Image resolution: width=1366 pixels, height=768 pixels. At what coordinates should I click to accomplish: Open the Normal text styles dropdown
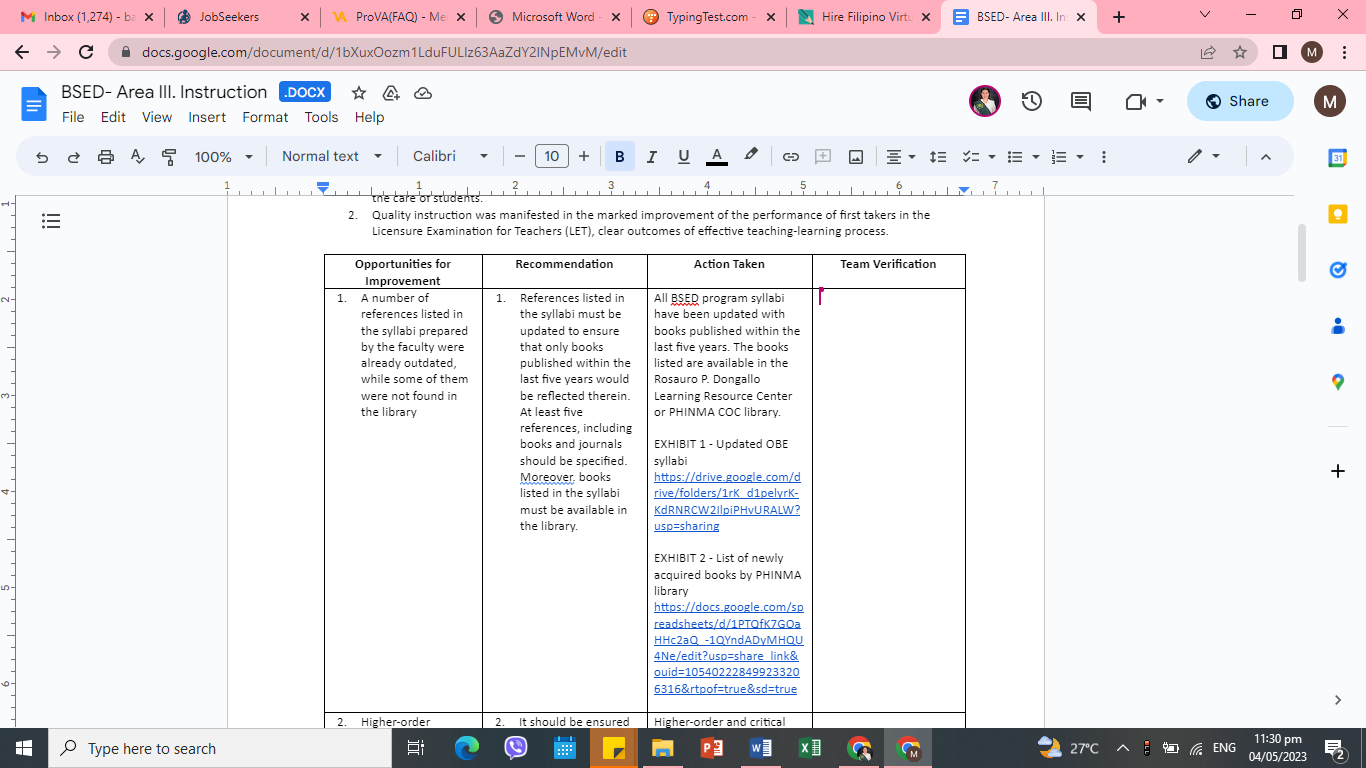[x=332, y=156]
